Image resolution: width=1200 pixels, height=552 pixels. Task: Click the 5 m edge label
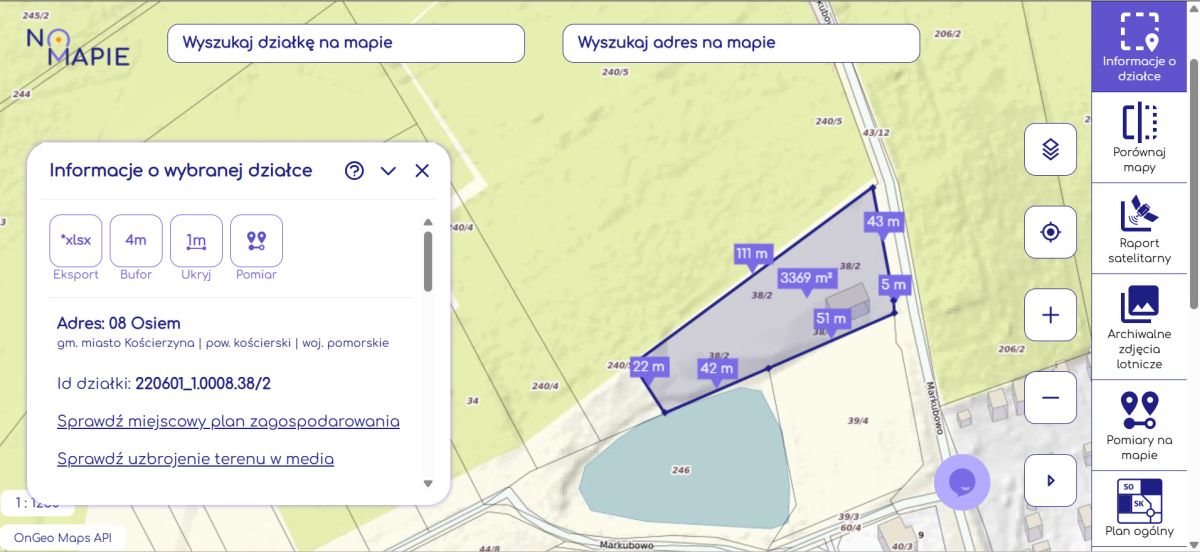pos(894,285)
